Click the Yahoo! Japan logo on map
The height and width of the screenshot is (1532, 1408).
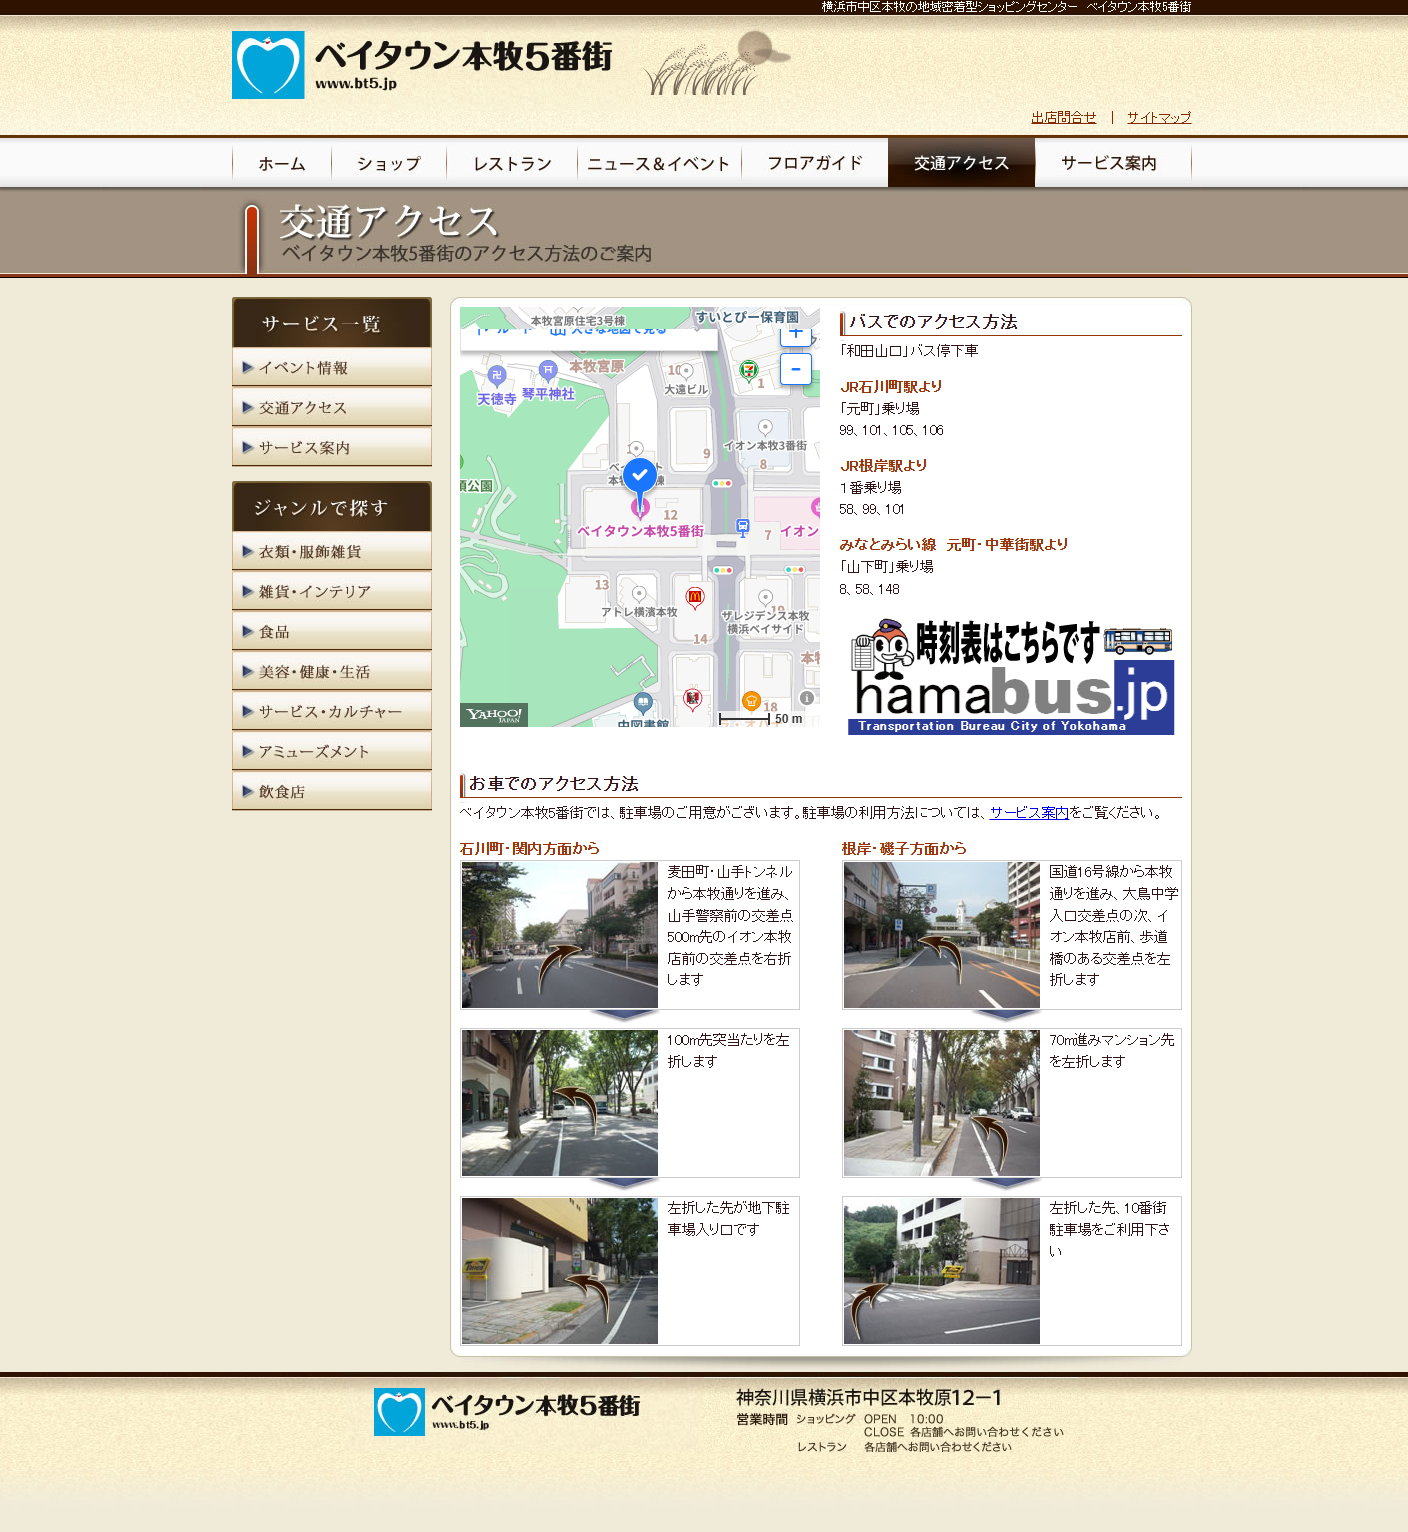(494, 714)
